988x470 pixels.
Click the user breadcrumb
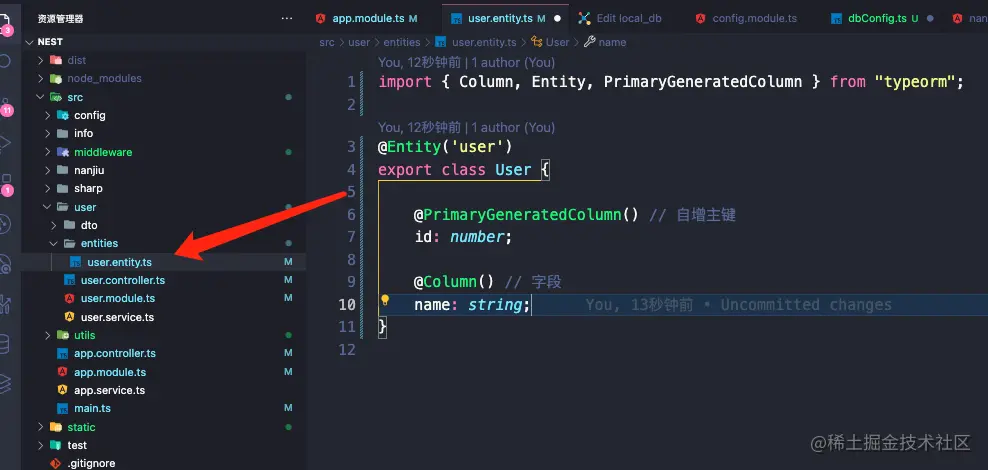pos(359,42)
